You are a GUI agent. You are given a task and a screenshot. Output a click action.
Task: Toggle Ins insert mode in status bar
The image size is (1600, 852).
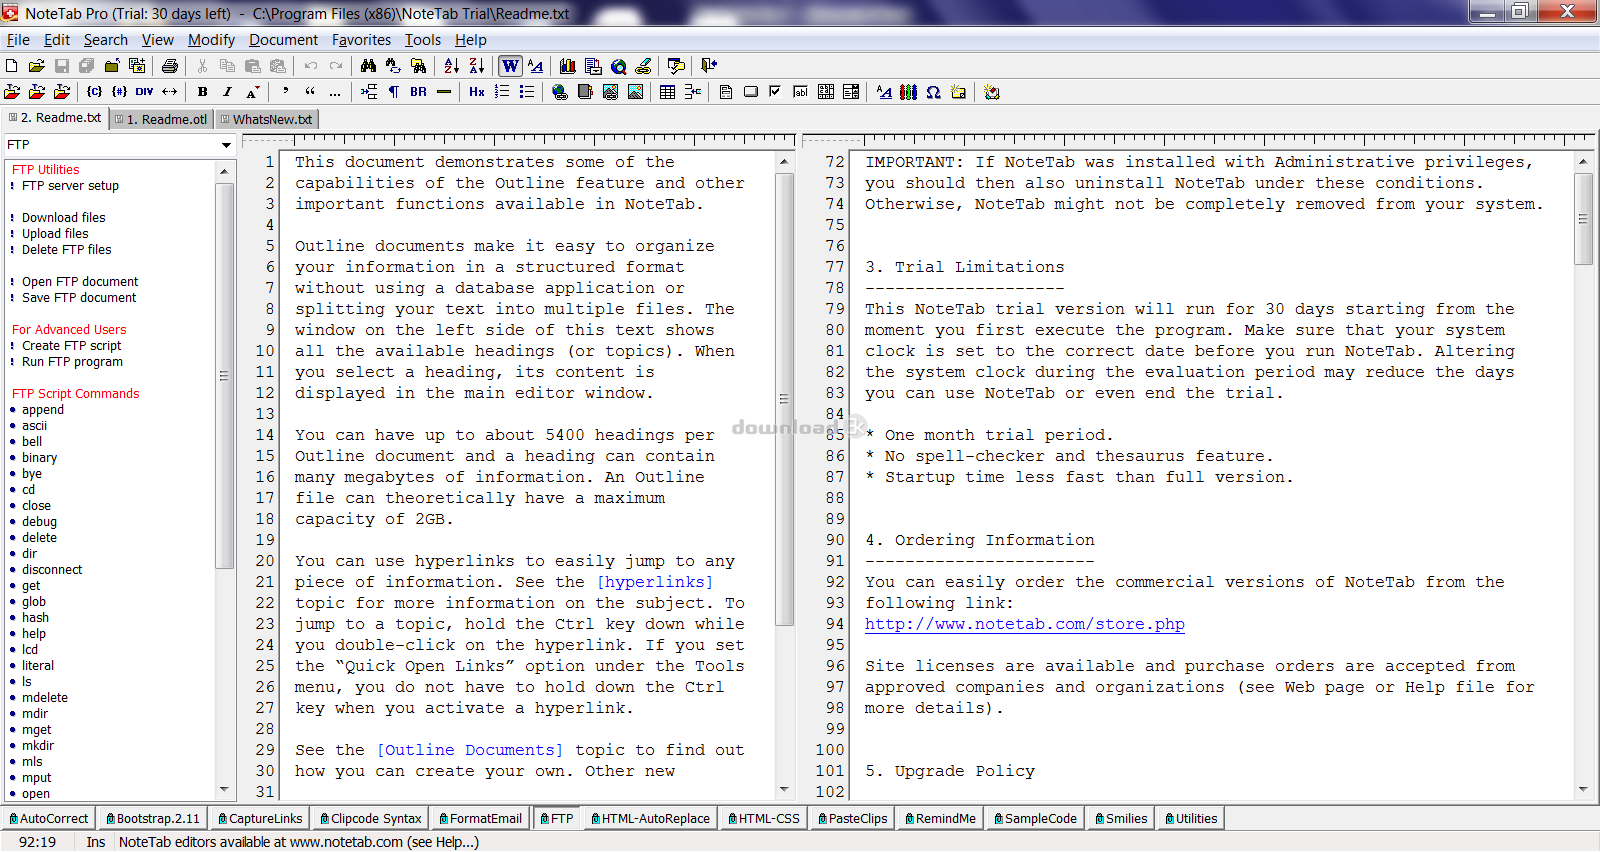click(95, 842)
